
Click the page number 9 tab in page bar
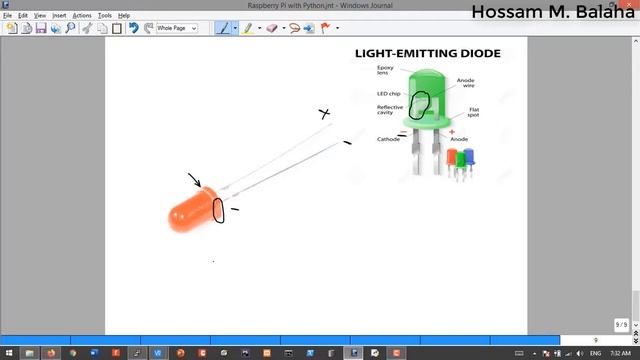(x=596, y=340)
